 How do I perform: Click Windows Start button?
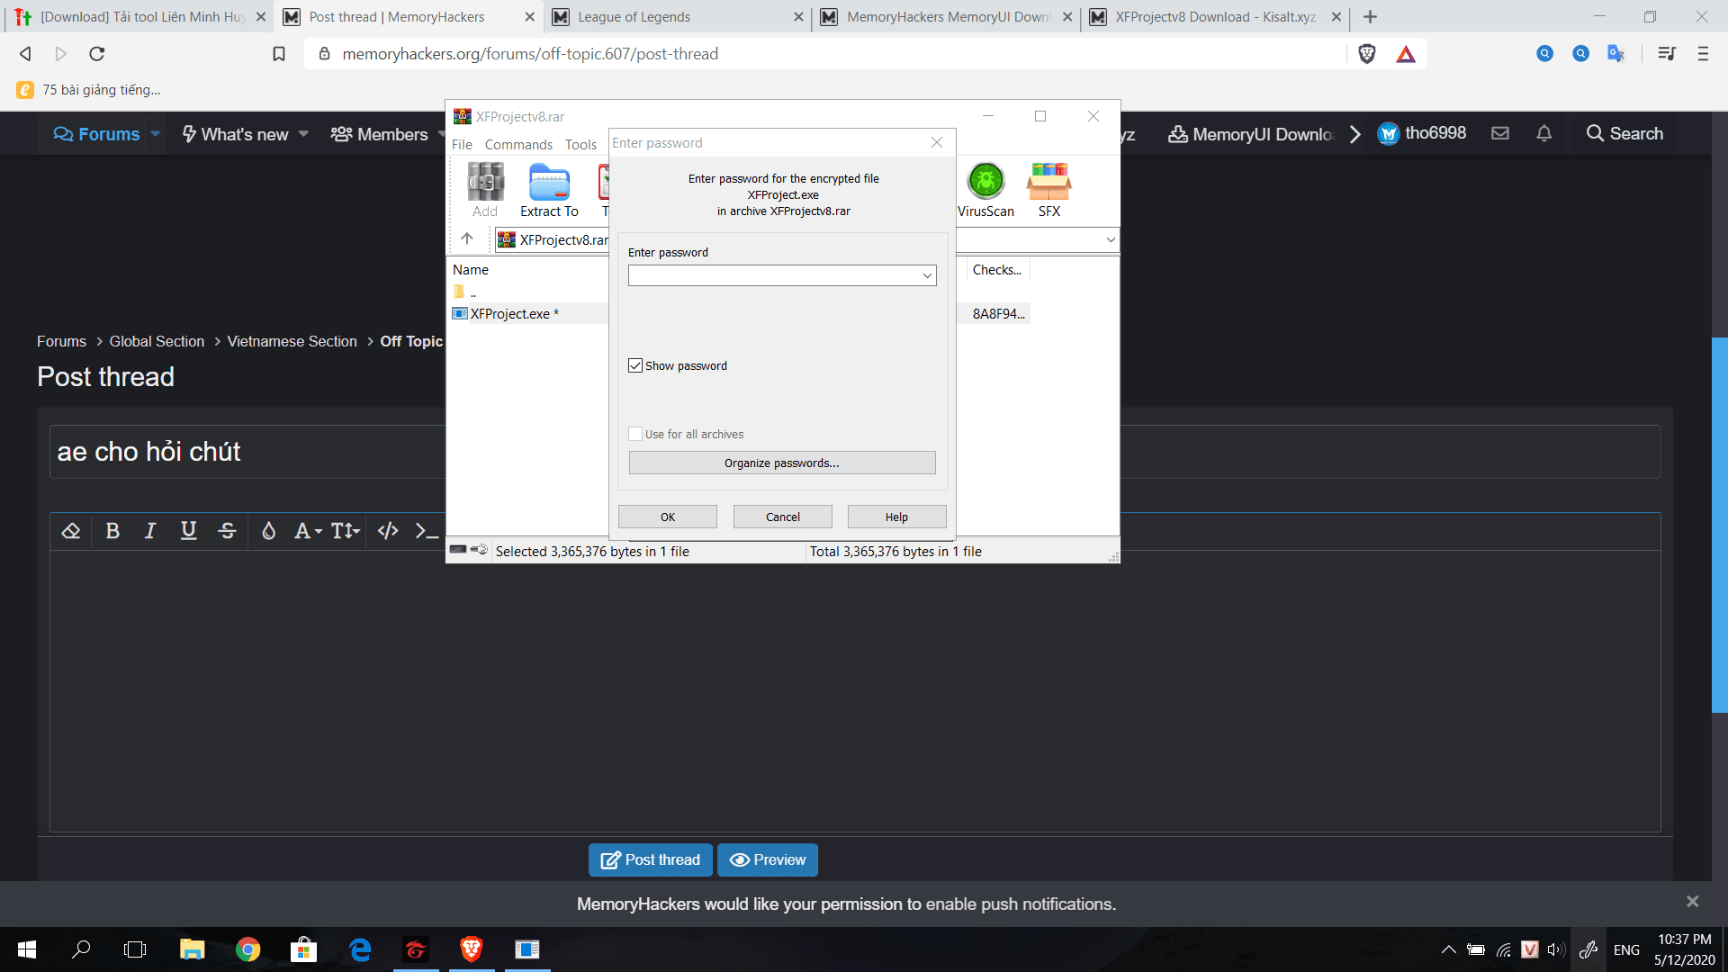[x=27, y=949]
